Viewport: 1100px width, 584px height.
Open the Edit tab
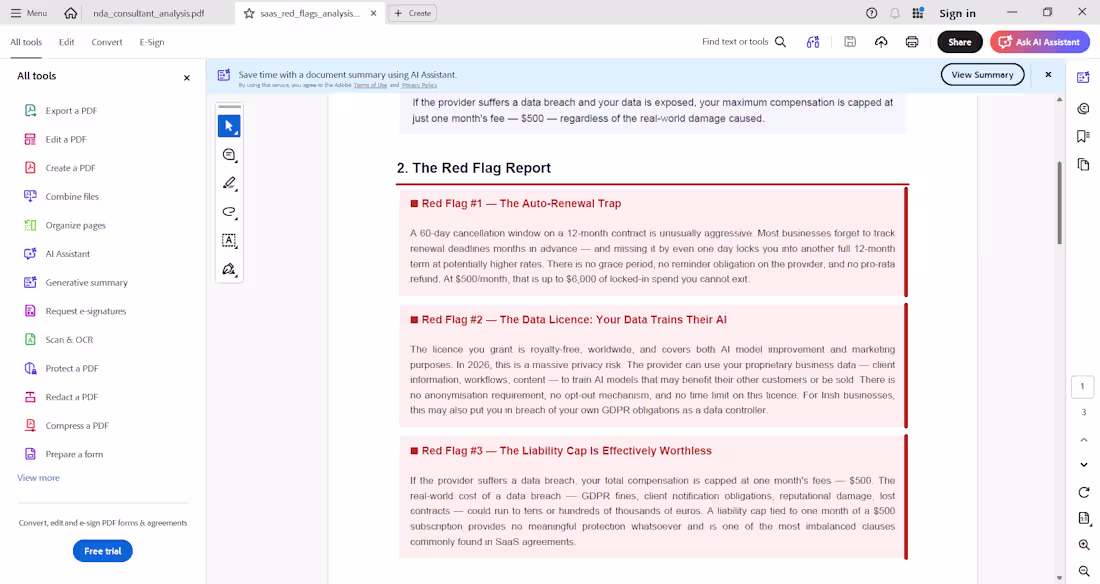coord(67,42)
